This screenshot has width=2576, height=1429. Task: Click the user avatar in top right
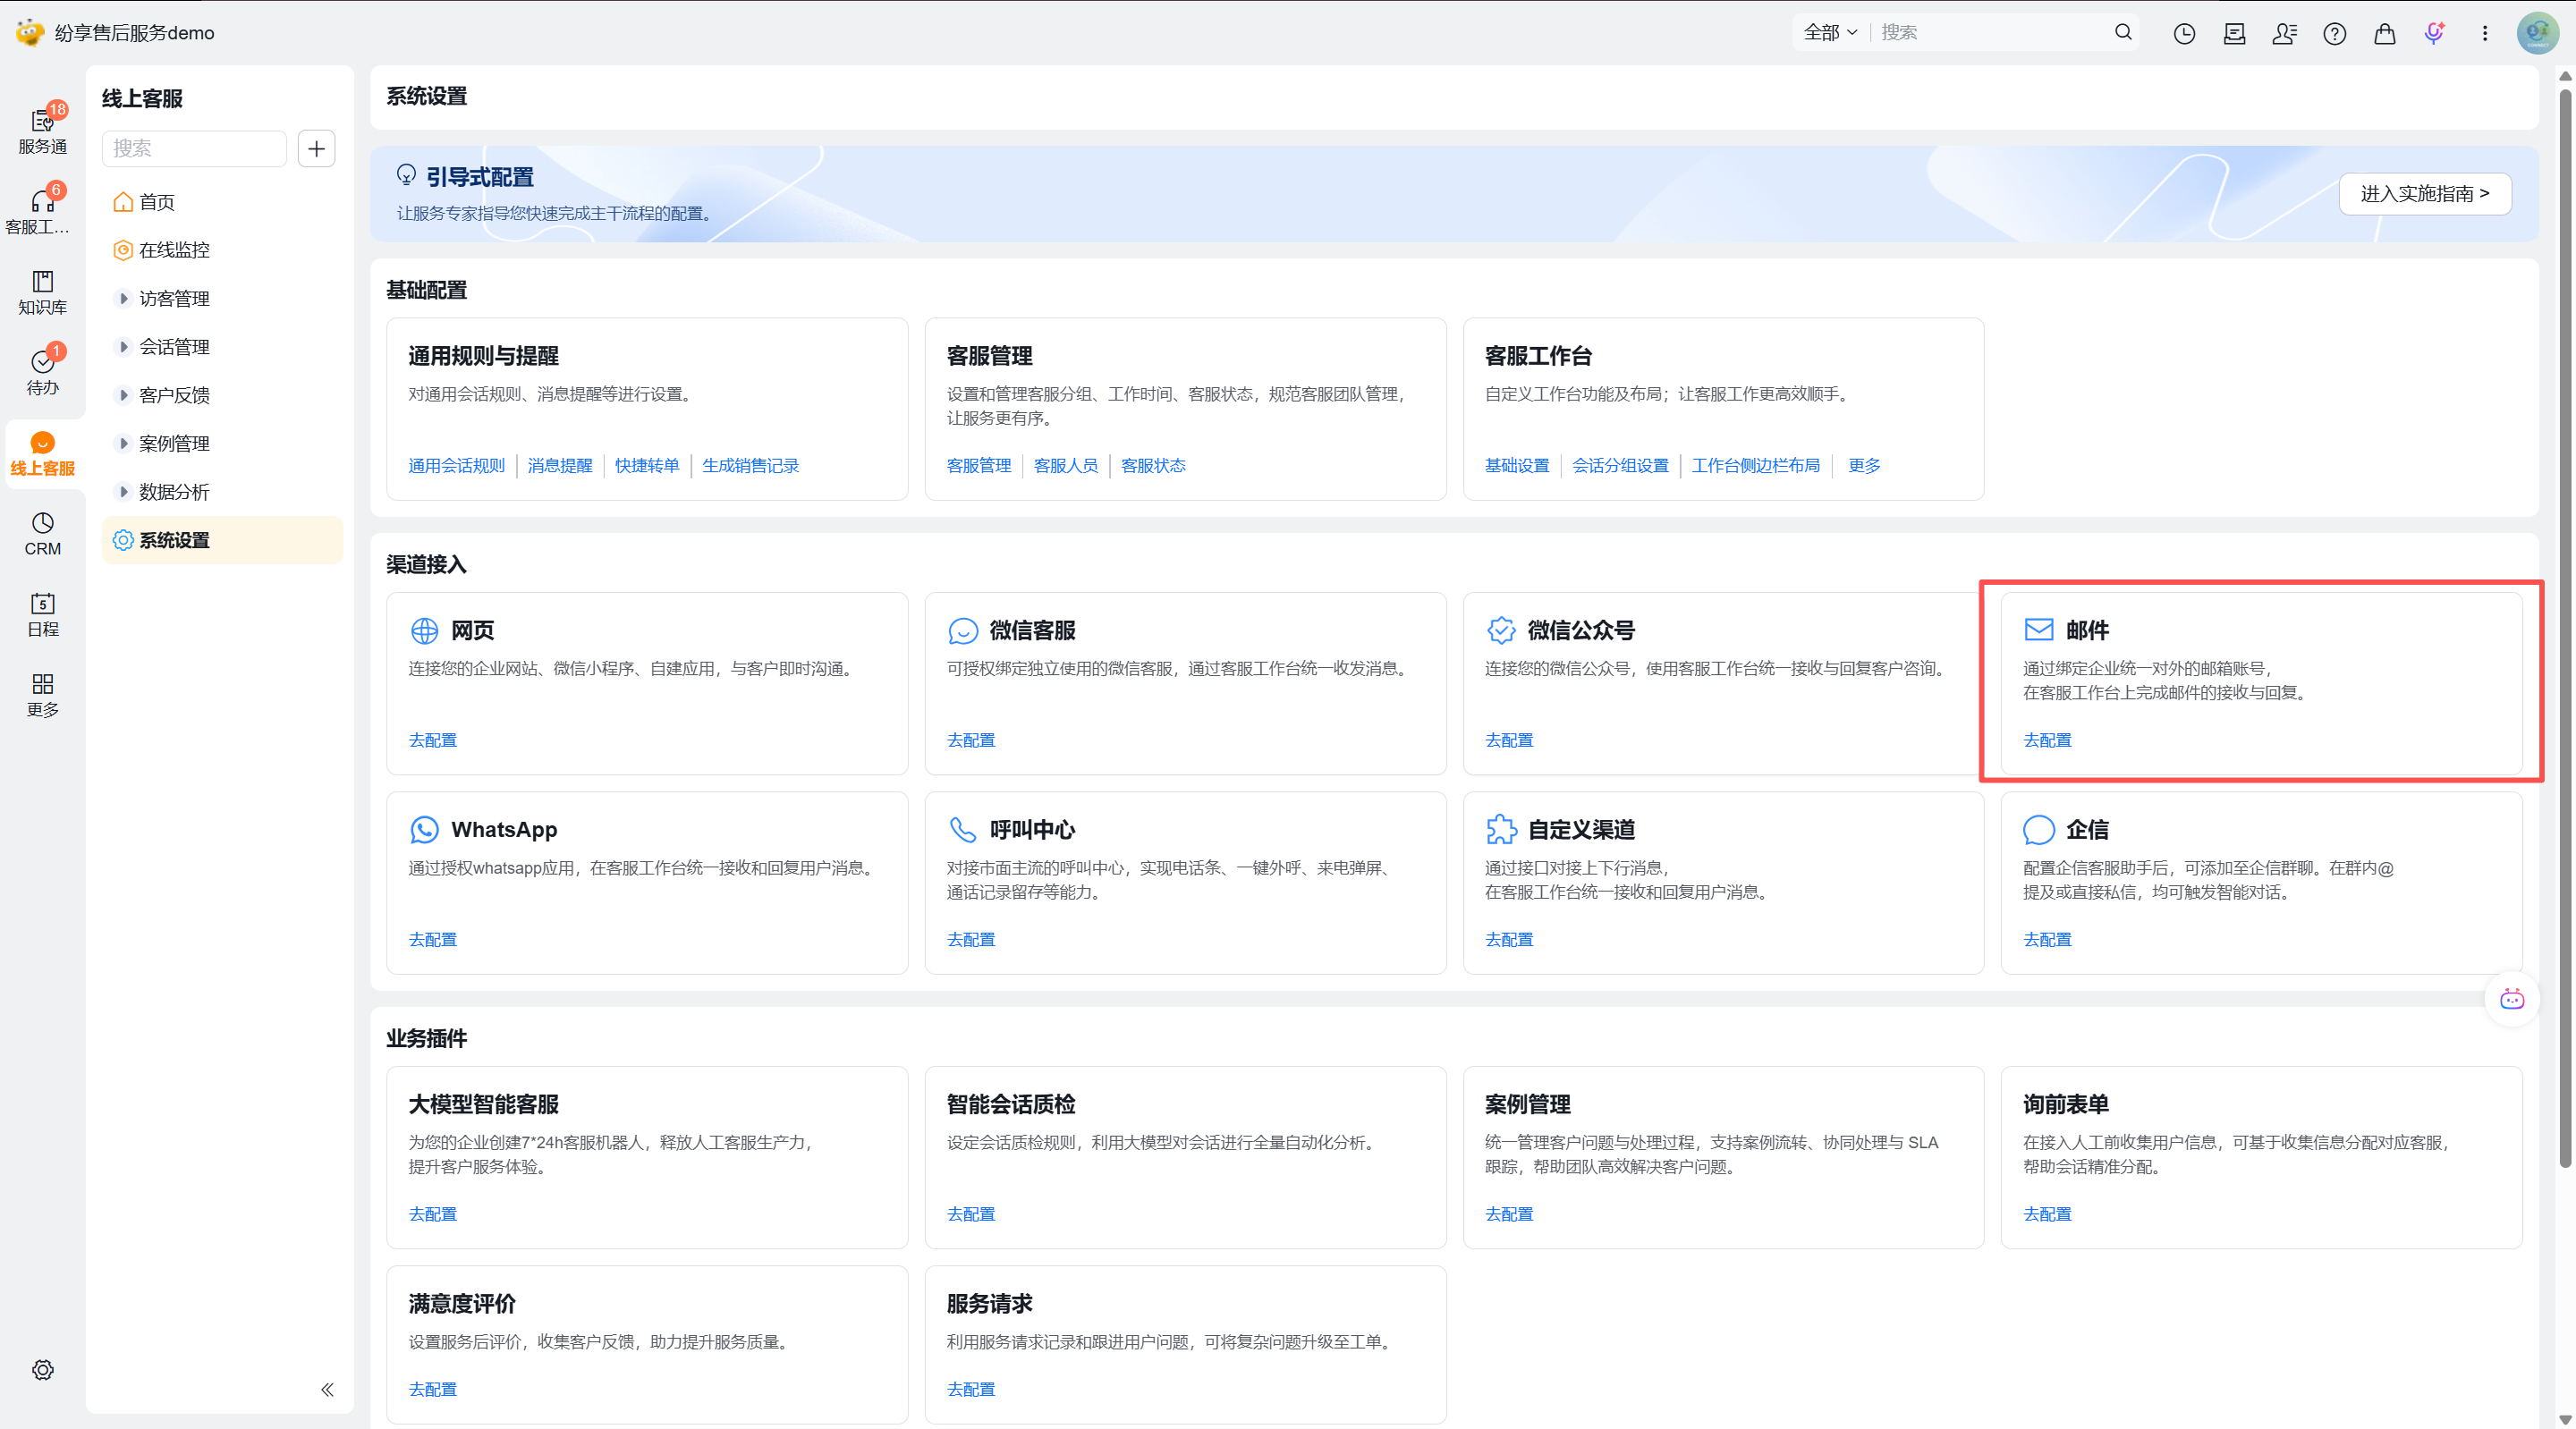2537,33
